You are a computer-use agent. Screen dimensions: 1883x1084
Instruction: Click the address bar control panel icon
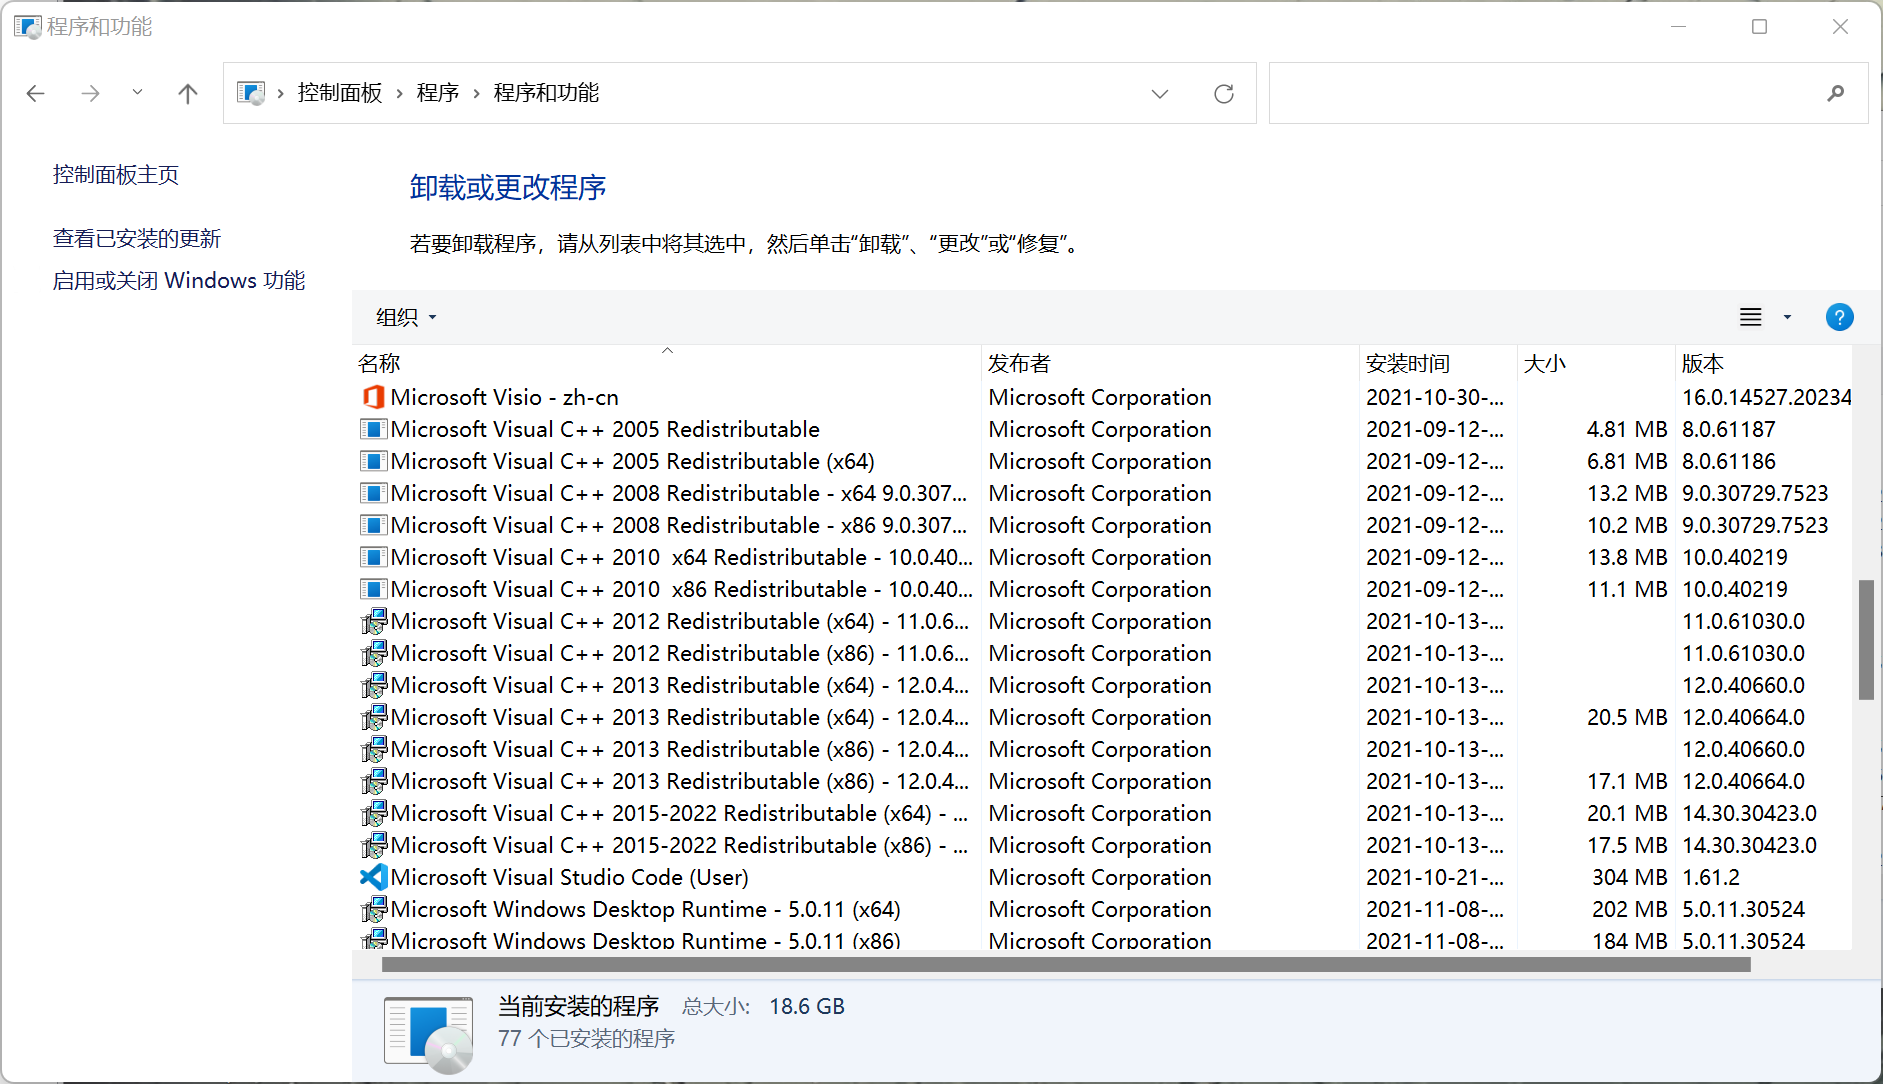point(251,93)
